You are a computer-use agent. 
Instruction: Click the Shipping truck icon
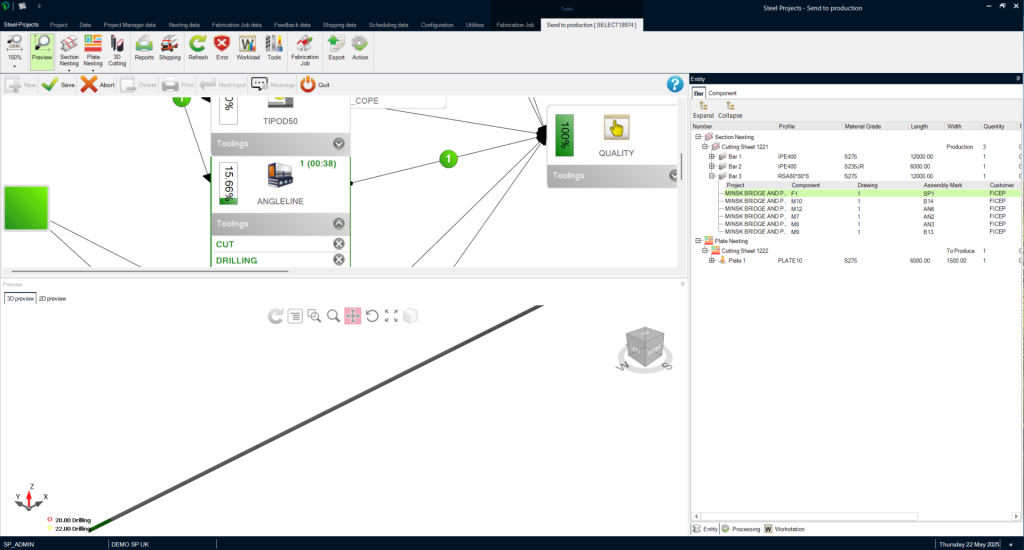(x=170, y=47)
